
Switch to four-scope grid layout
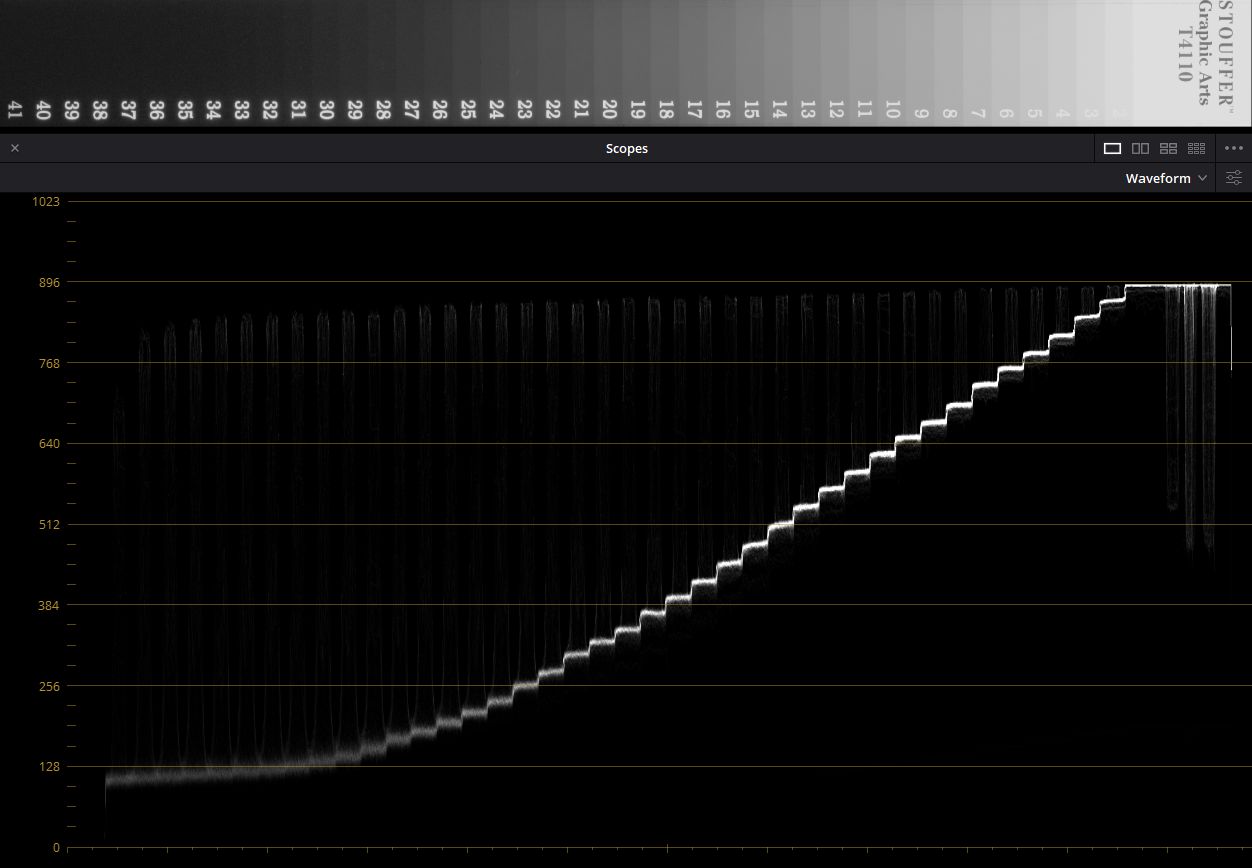pos(1168,148)
